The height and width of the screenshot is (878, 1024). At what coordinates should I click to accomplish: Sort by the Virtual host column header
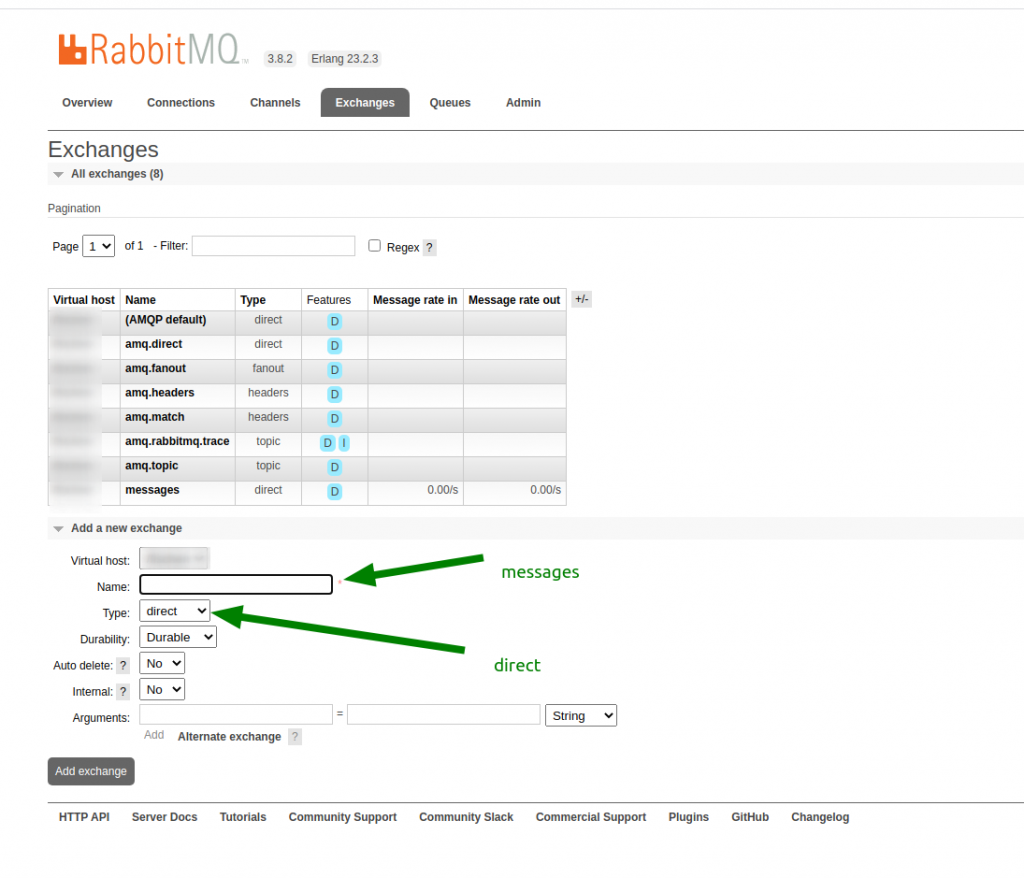pyautogui.click(x=84, y=300)
